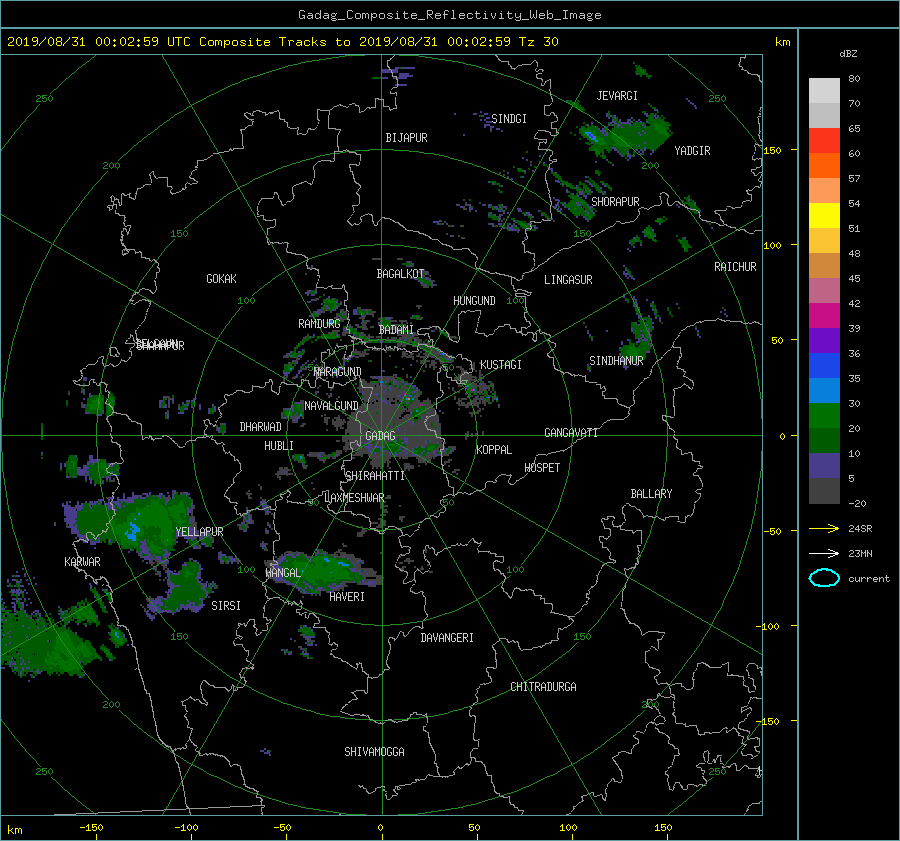Click the GADAG radar center label
Screen dimensions: 900x841
[381, 436]
